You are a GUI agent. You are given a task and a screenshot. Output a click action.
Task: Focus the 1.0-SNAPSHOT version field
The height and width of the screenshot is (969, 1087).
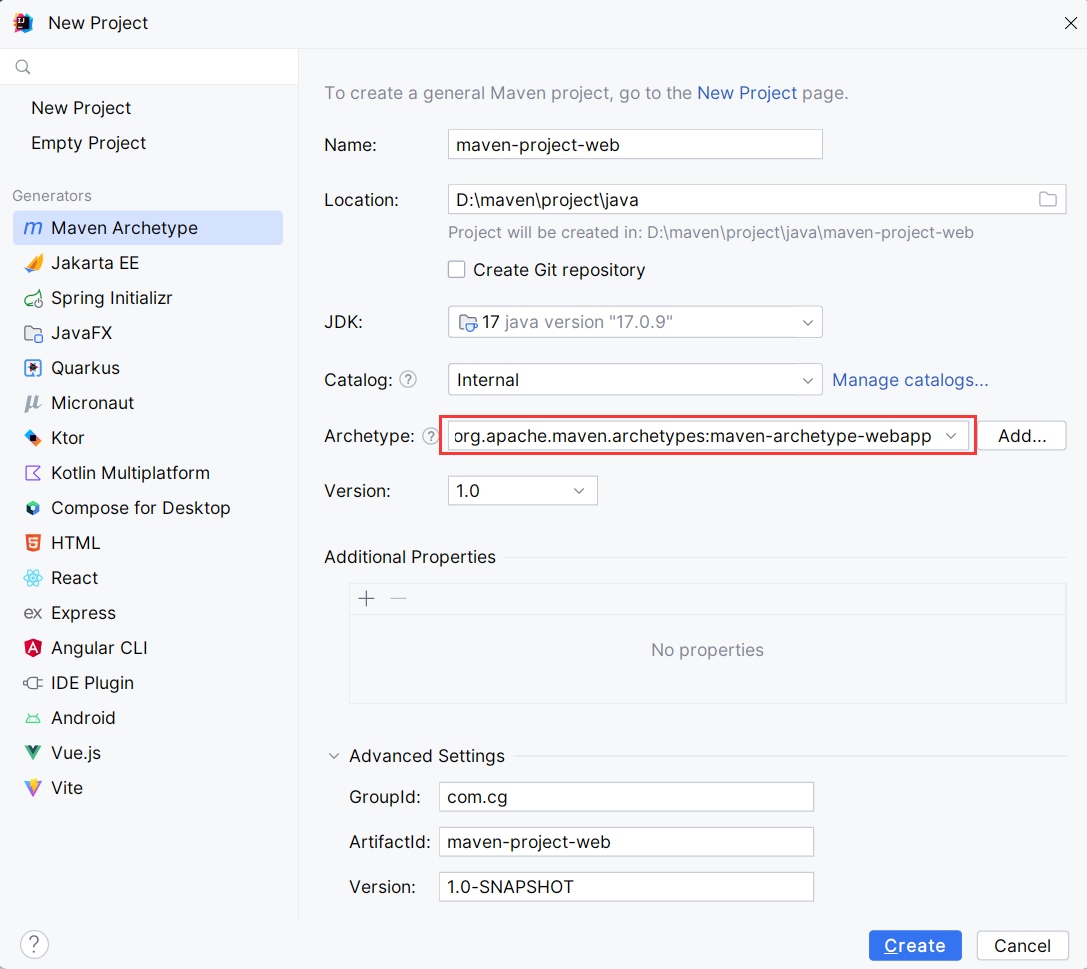point(626,887)
